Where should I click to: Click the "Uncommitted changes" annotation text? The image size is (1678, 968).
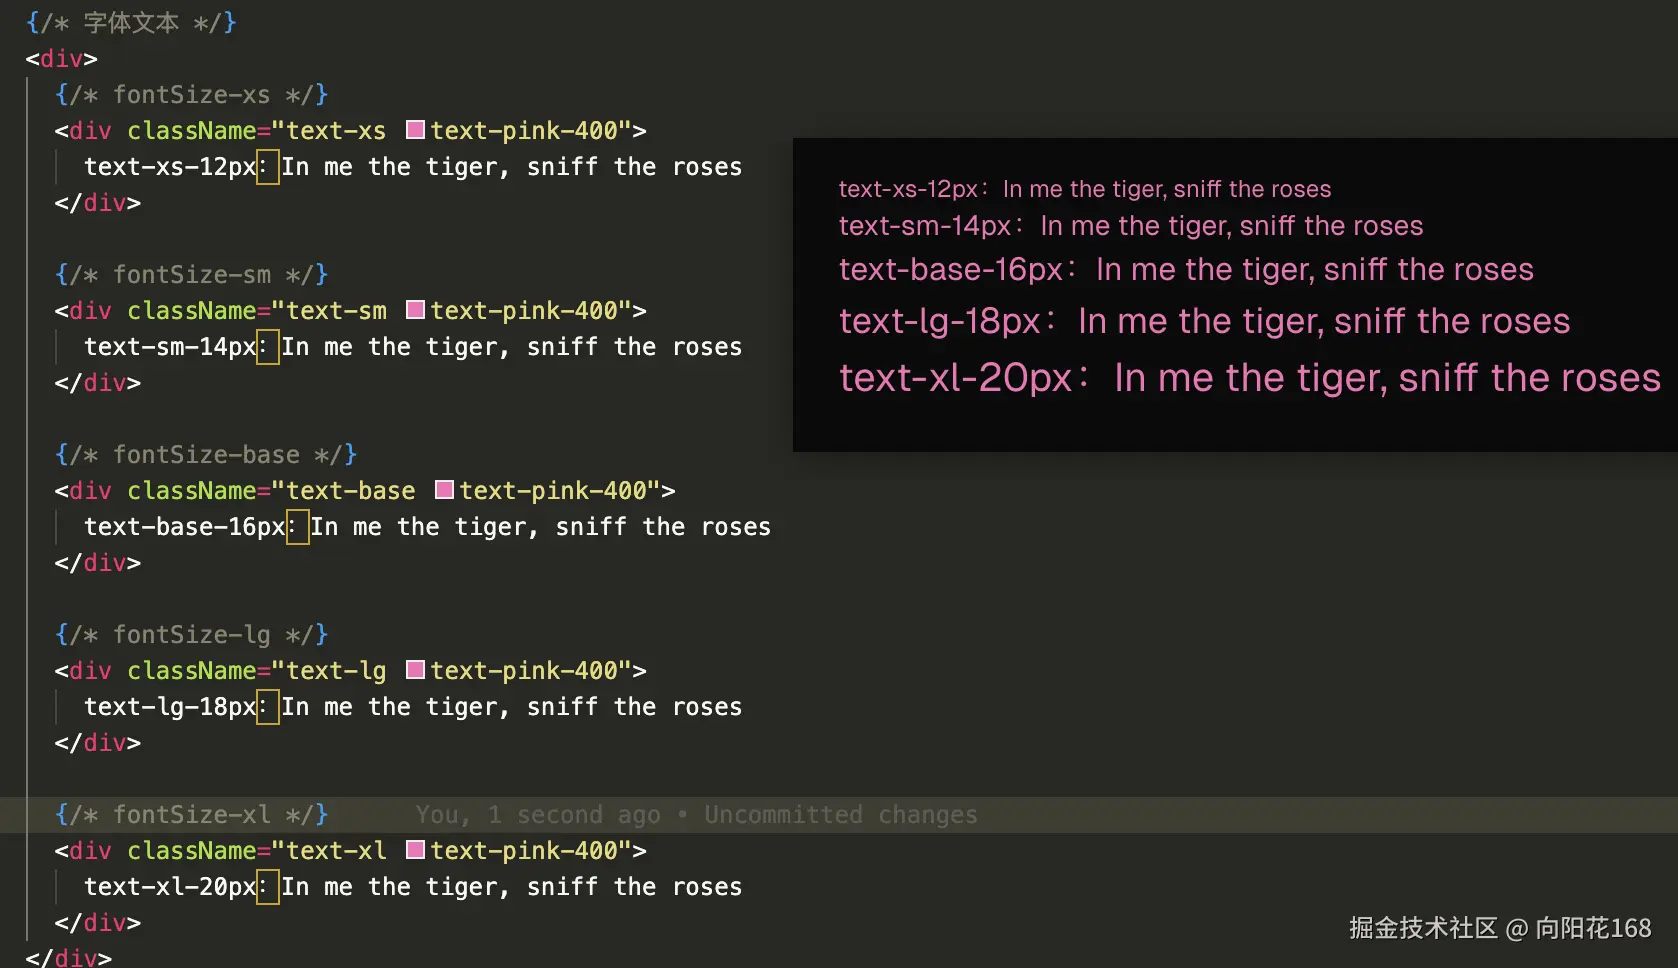[840, 815]
